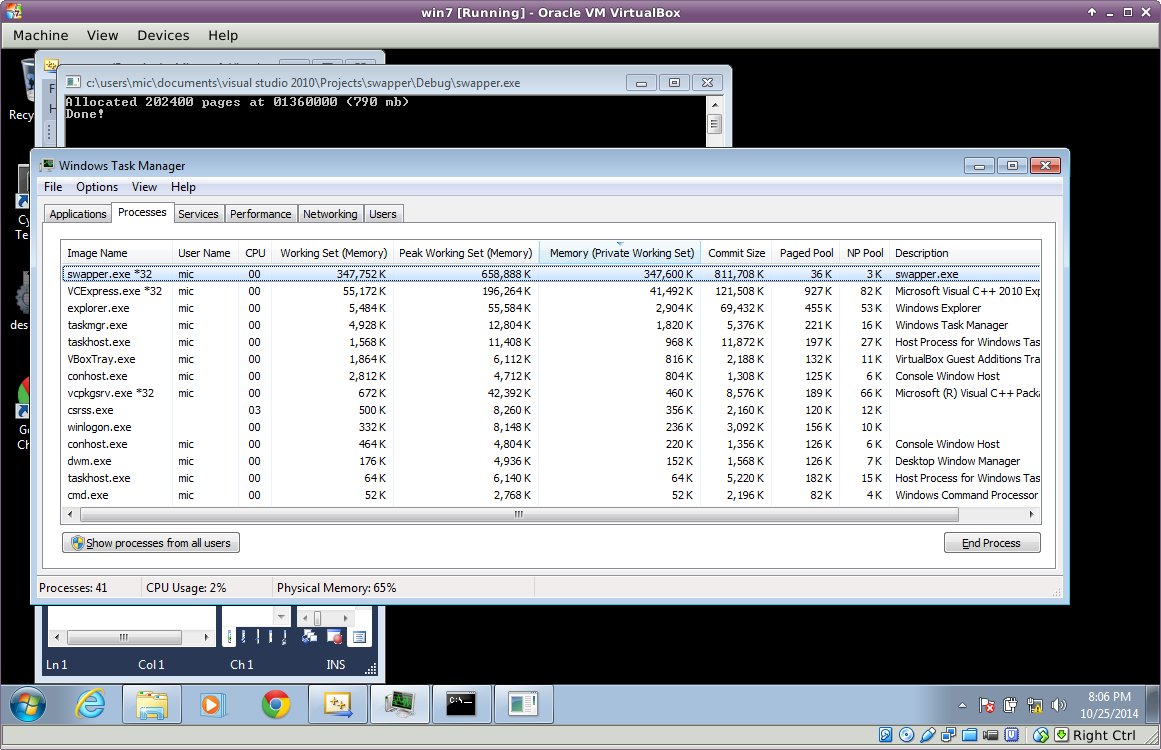Viewport: 1161px width, 750px height.
Task: Switch to the Networking tab
Action: tap(330, 214)
